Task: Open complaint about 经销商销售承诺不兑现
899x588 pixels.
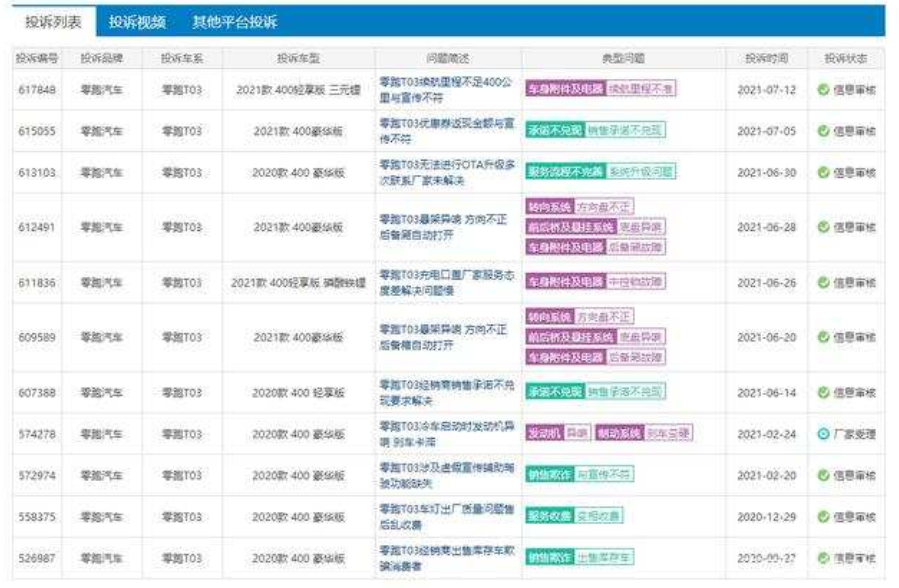Action: tap(447, 393)
